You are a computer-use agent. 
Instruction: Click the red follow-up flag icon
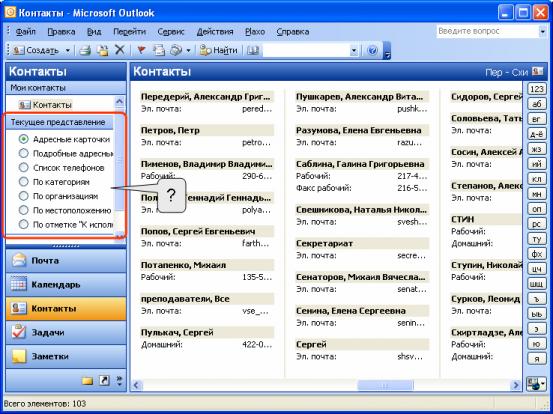point(141,50)
